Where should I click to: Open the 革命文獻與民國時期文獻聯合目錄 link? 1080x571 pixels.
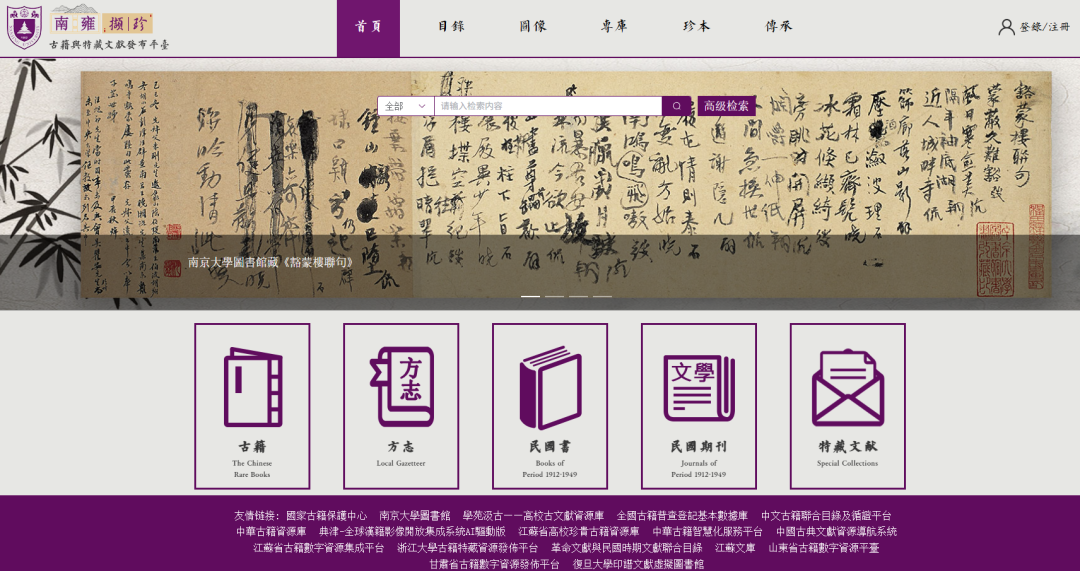(626, 548)
